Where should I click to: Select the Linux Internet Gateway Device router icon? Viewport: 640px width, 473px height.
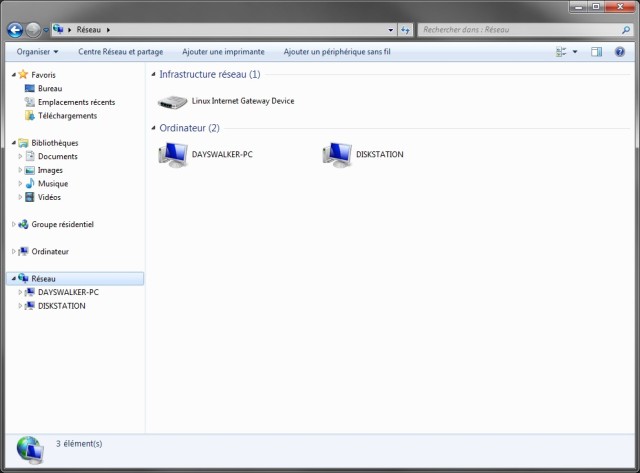coord(173,102)
